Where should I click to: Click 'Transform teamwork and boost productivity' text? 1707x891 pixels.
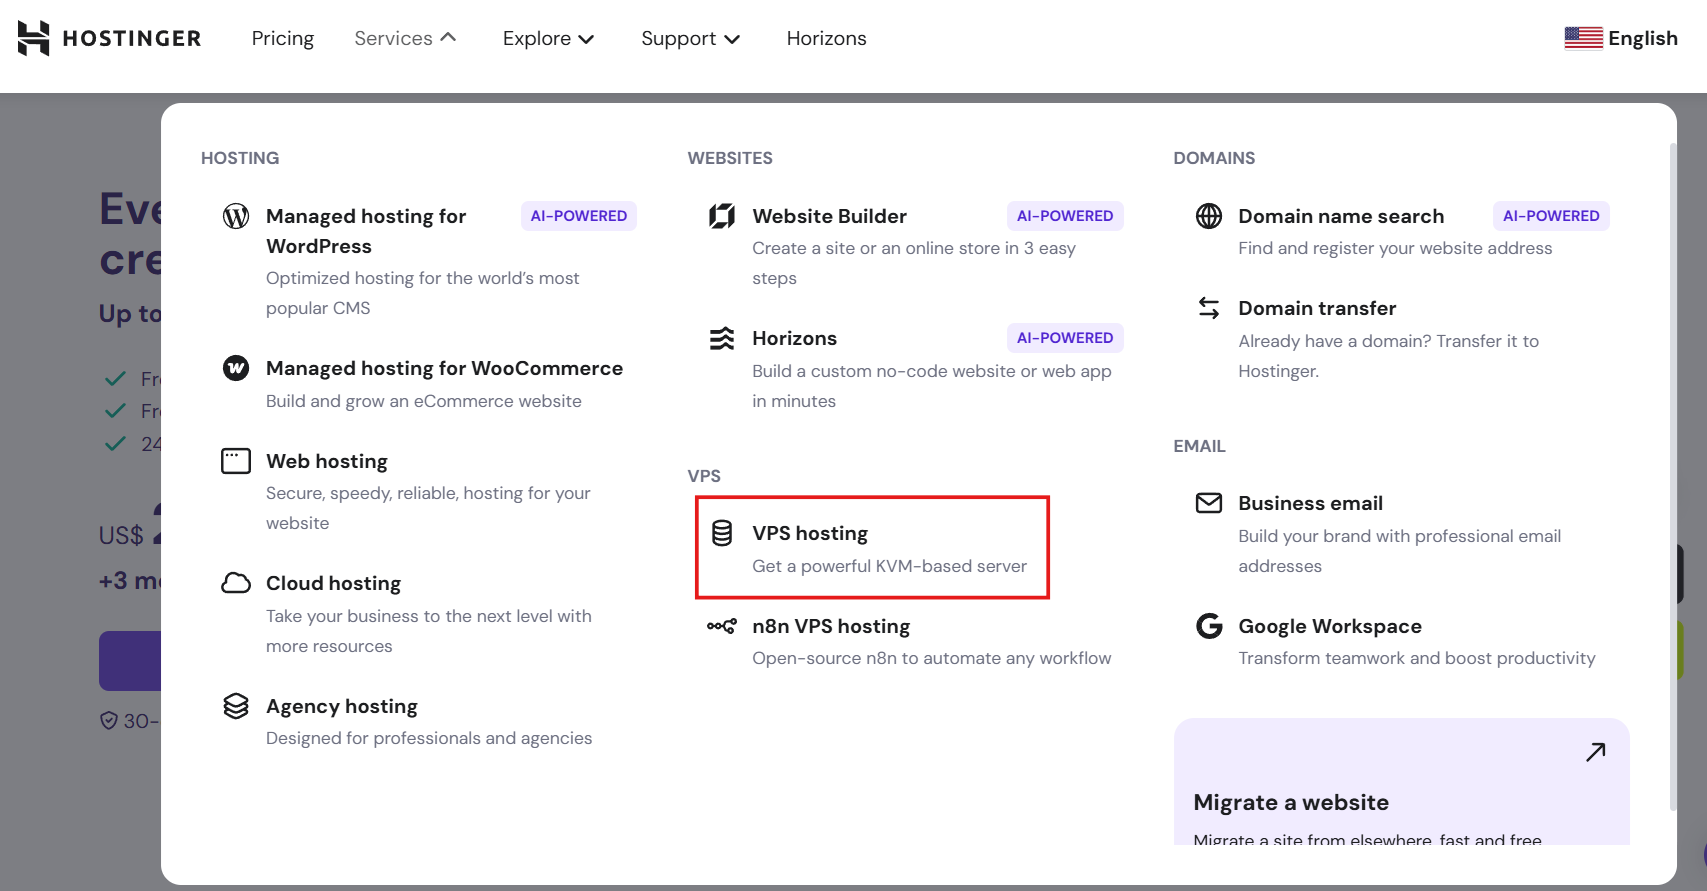click(x=1417, y=658)
